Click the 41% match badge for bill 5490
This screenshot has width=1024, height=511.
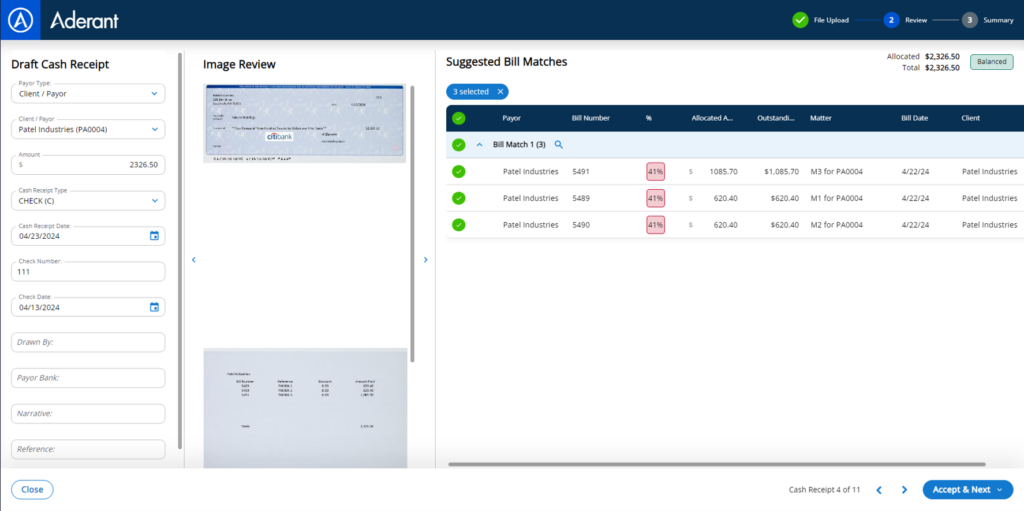pos(655,225)
